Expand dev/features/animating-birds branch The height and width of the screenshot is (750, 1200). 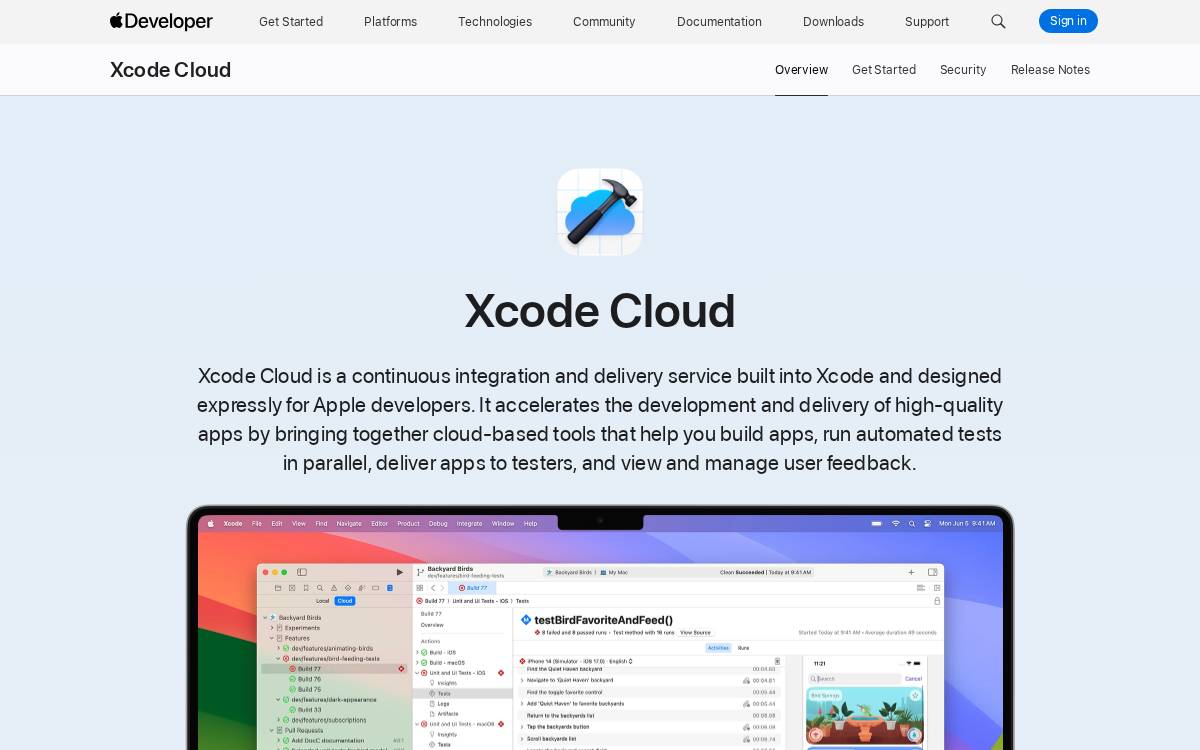point(279,648)
